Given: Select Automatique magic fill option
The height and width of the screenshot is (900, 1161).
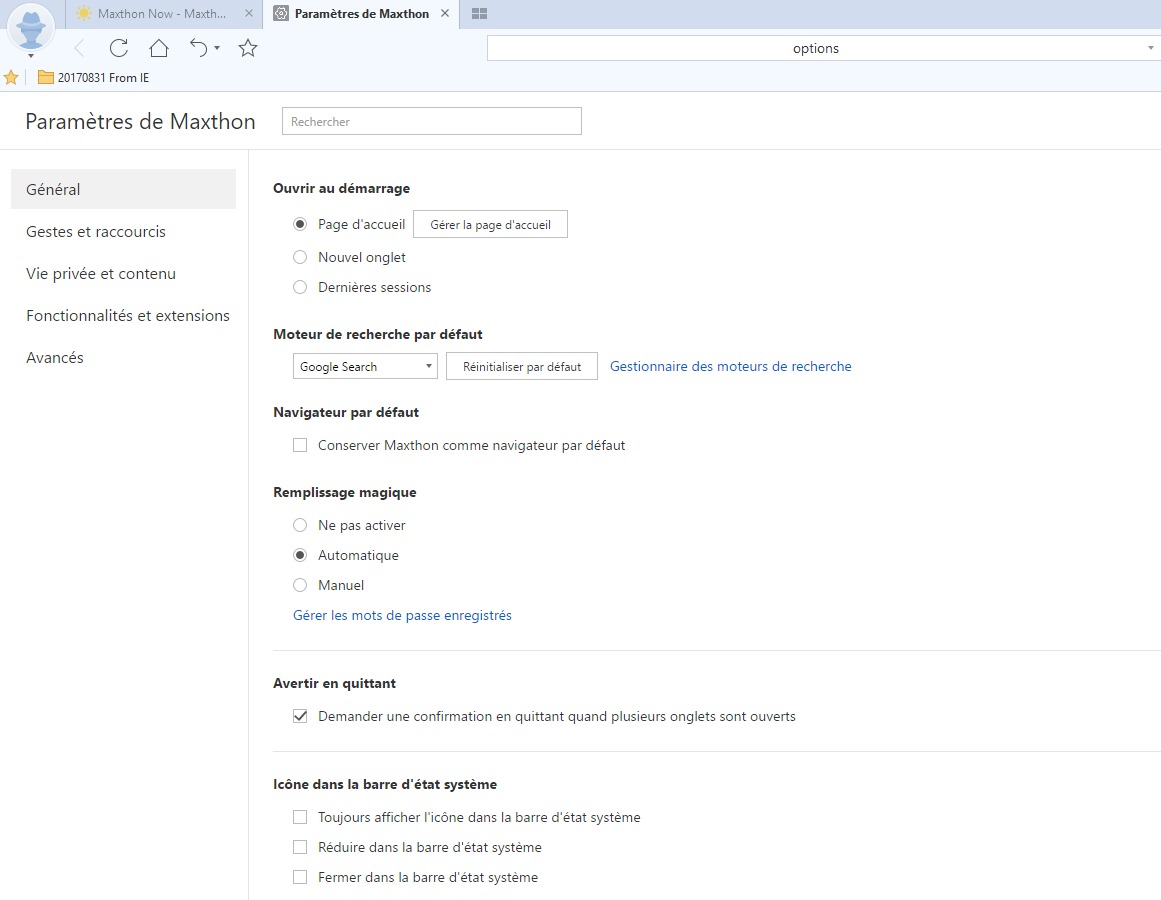Looking at the screenshot, I should coord(300,555).
